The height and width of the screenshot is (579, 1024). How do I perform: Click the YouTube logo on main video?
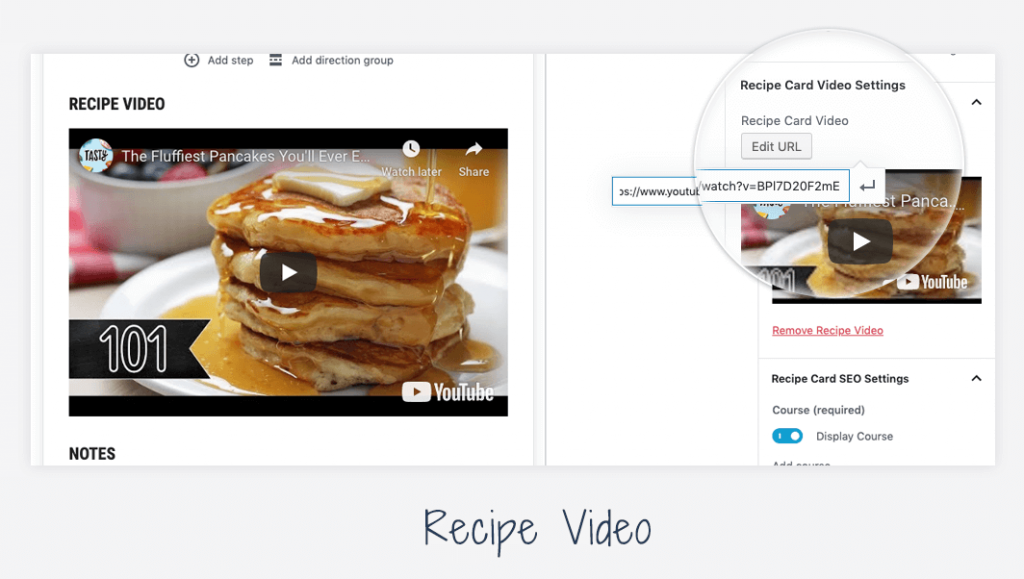(448, 392)
